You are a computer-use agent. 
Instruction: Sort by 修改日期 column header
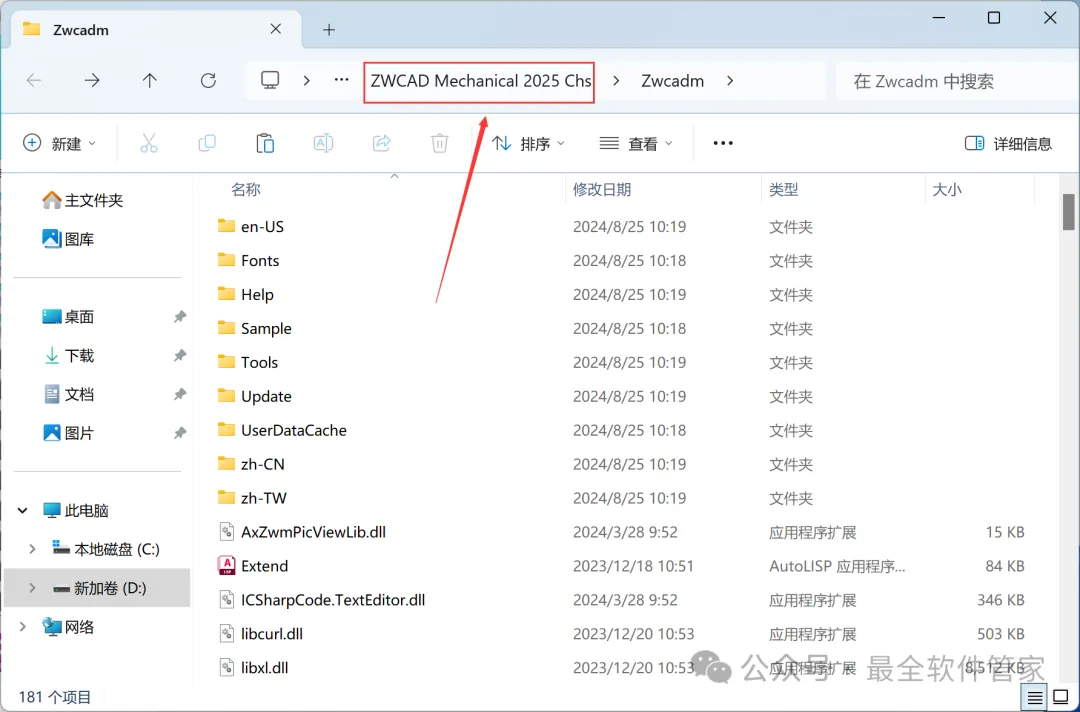coord(602,189)
